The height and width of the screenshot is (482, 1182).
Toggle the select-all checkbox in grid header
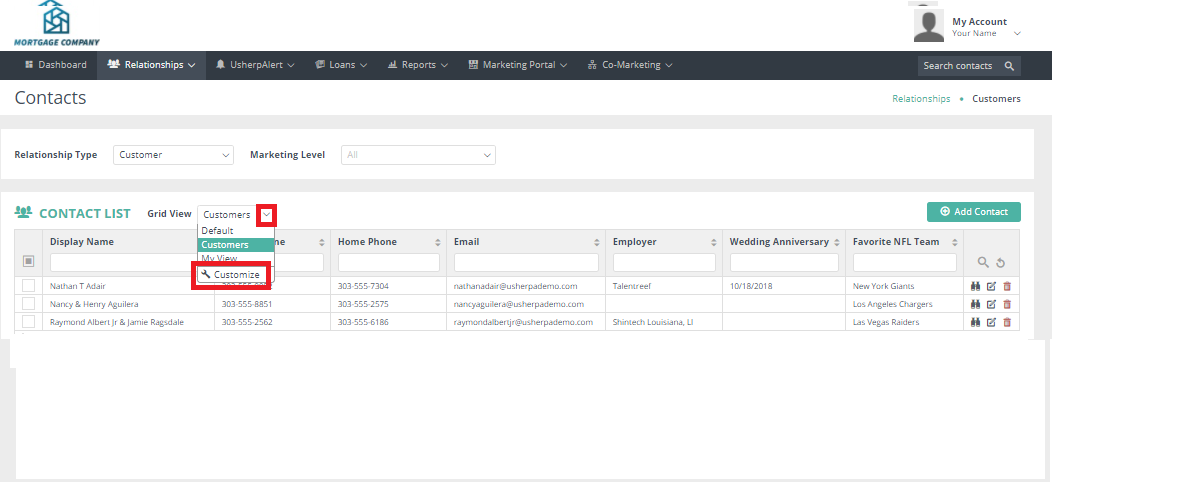[x=28, y=261]
